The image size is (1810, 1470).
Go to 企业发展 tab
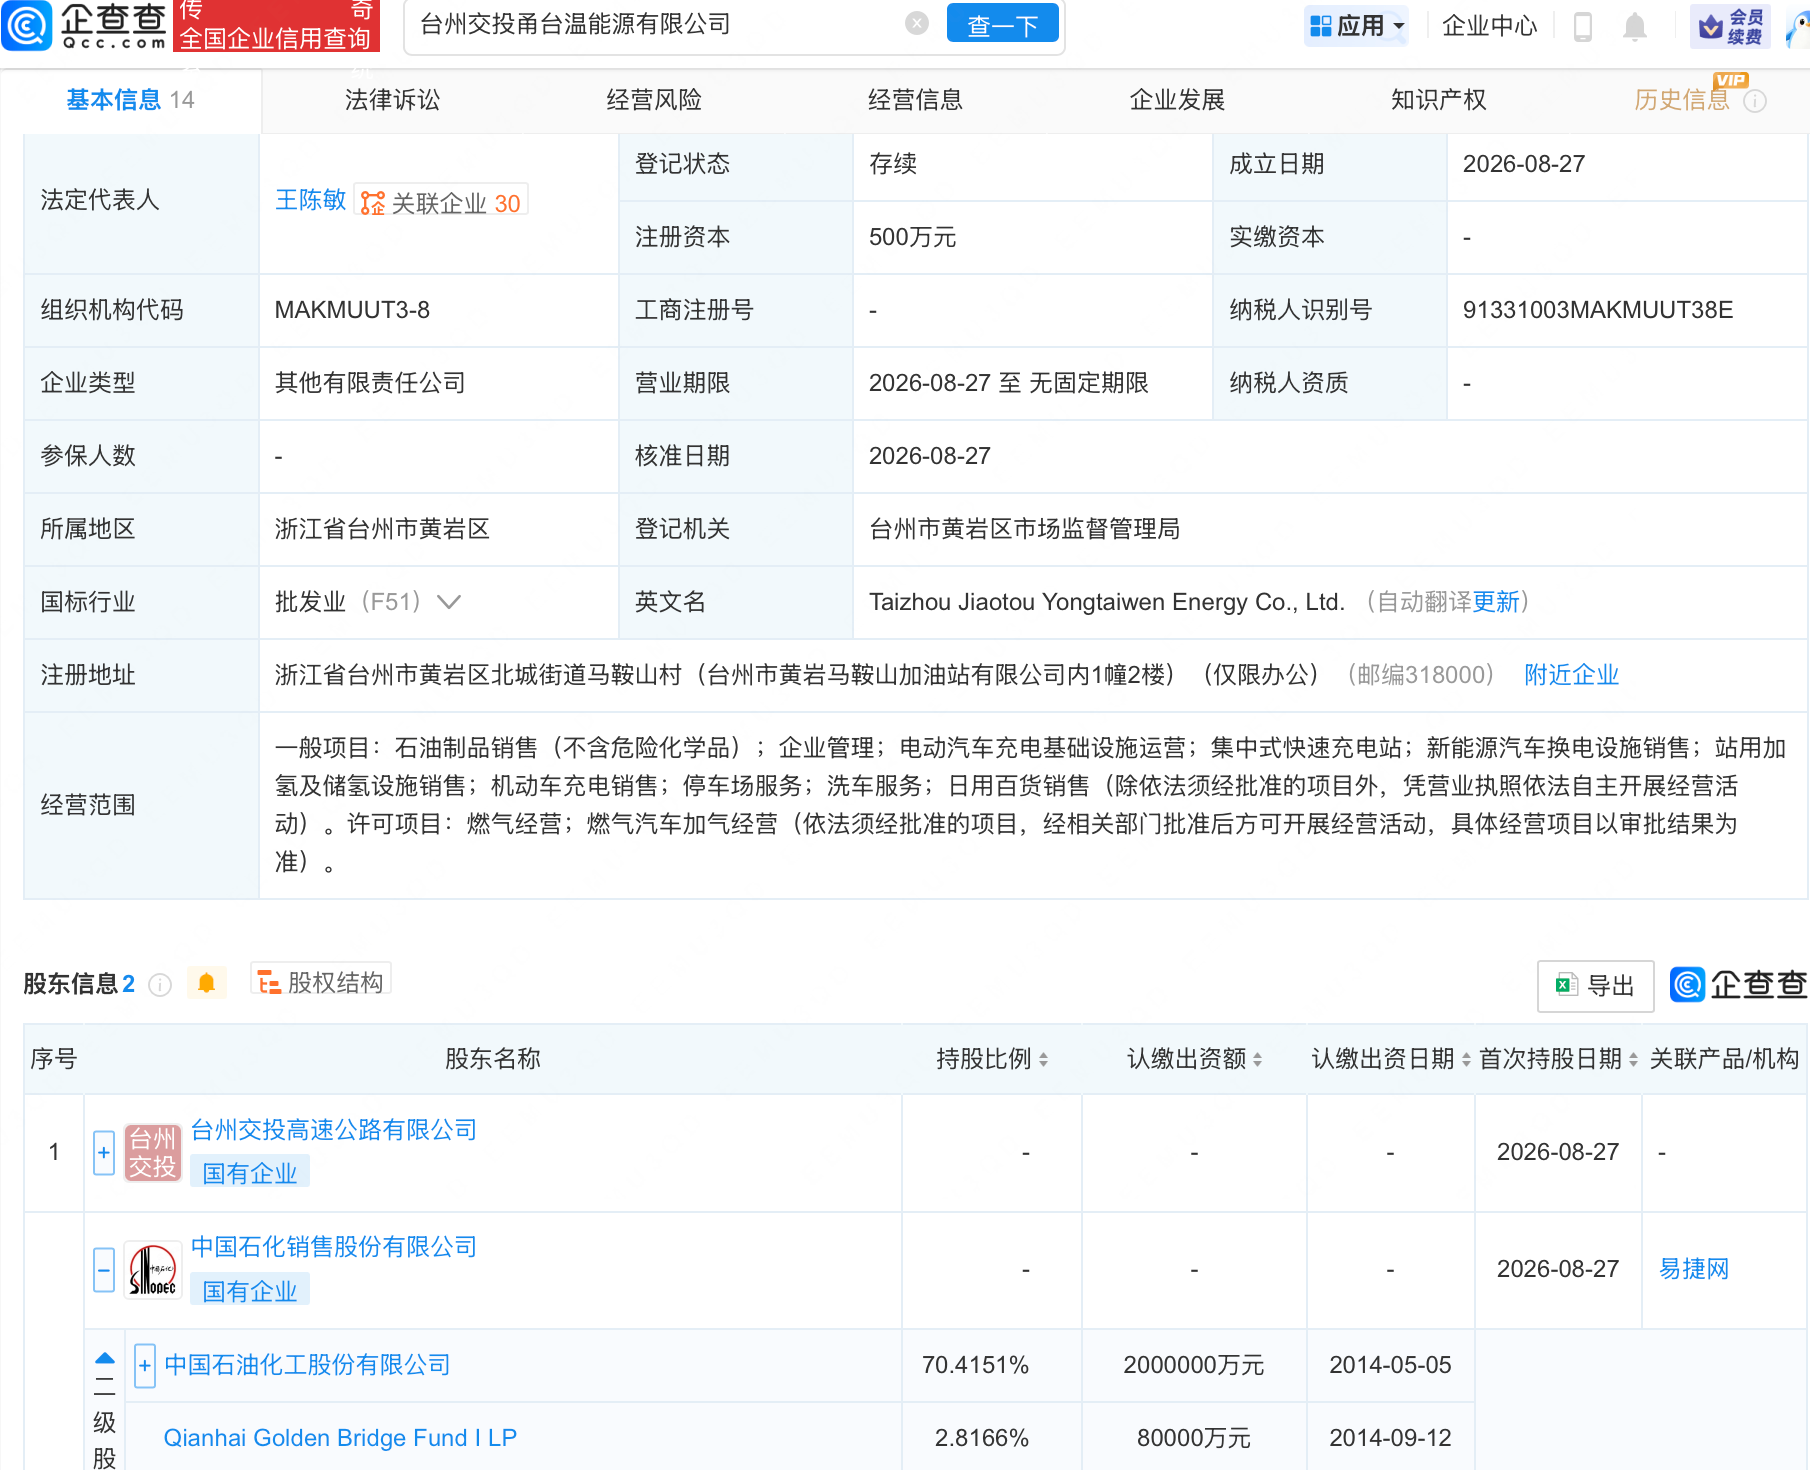pos(1177,100)
